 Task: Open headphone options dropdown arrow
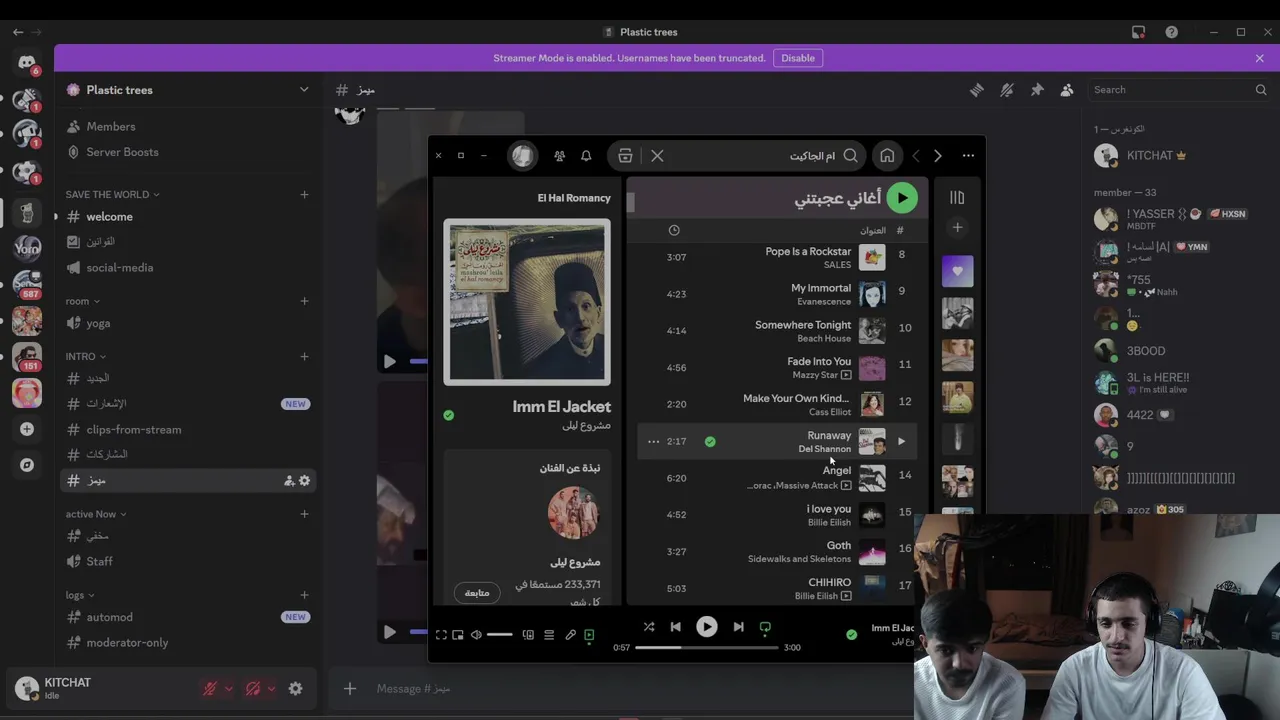271,688
